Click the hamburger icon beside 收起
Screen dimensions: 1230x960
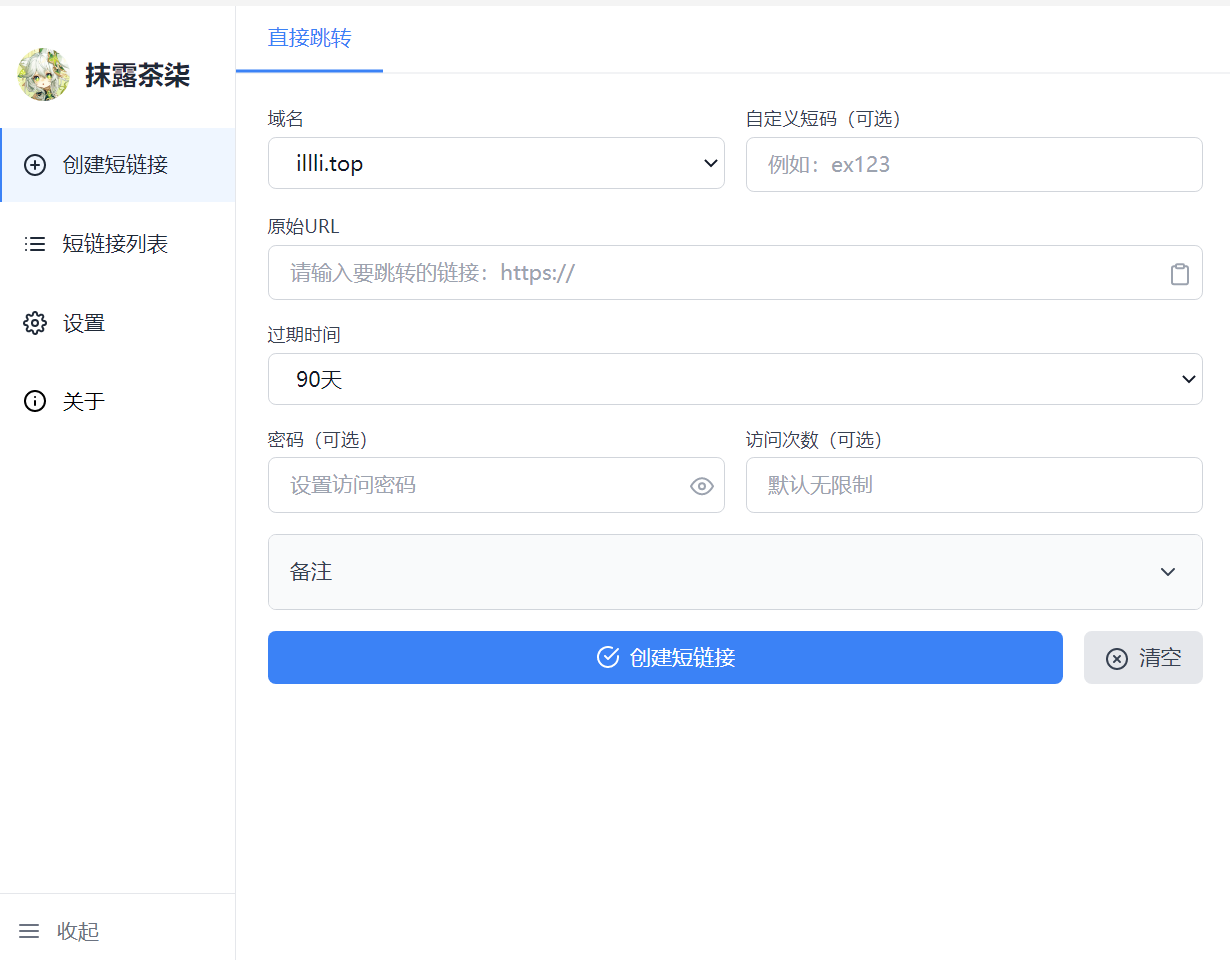click(29, 931)
